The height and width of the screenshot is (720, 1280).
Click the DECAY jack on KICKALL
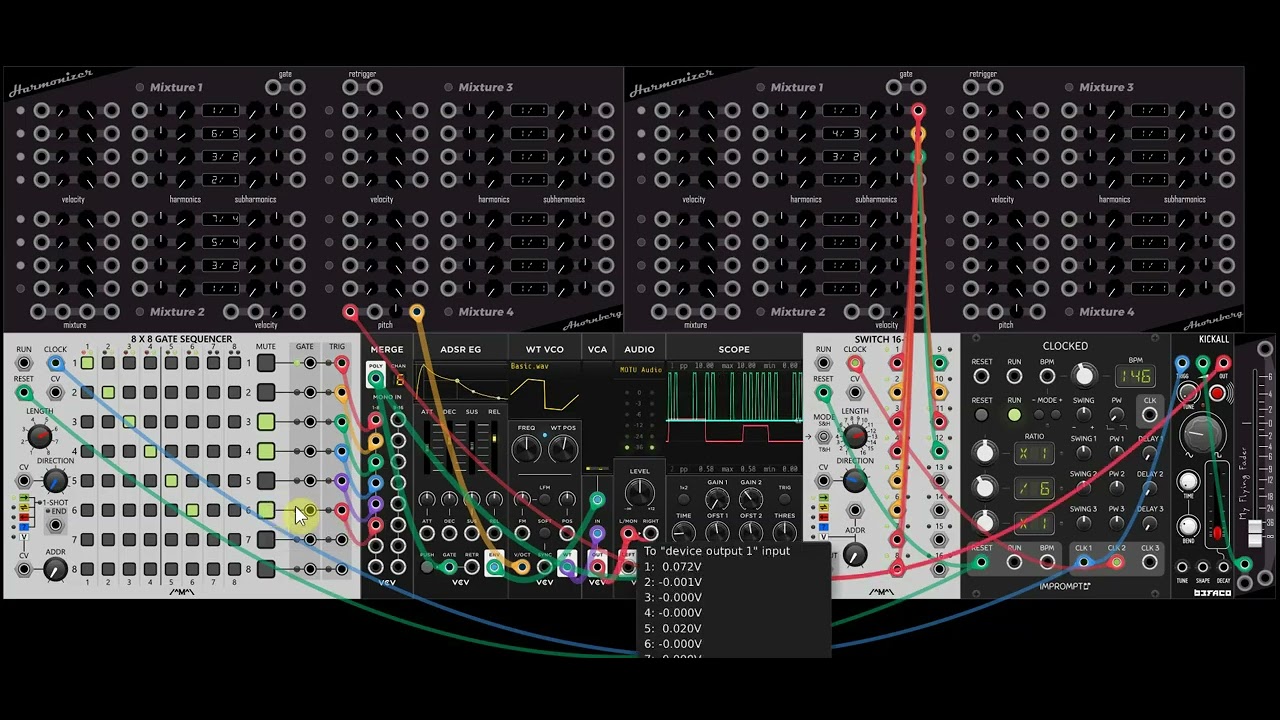point(1224,568)
